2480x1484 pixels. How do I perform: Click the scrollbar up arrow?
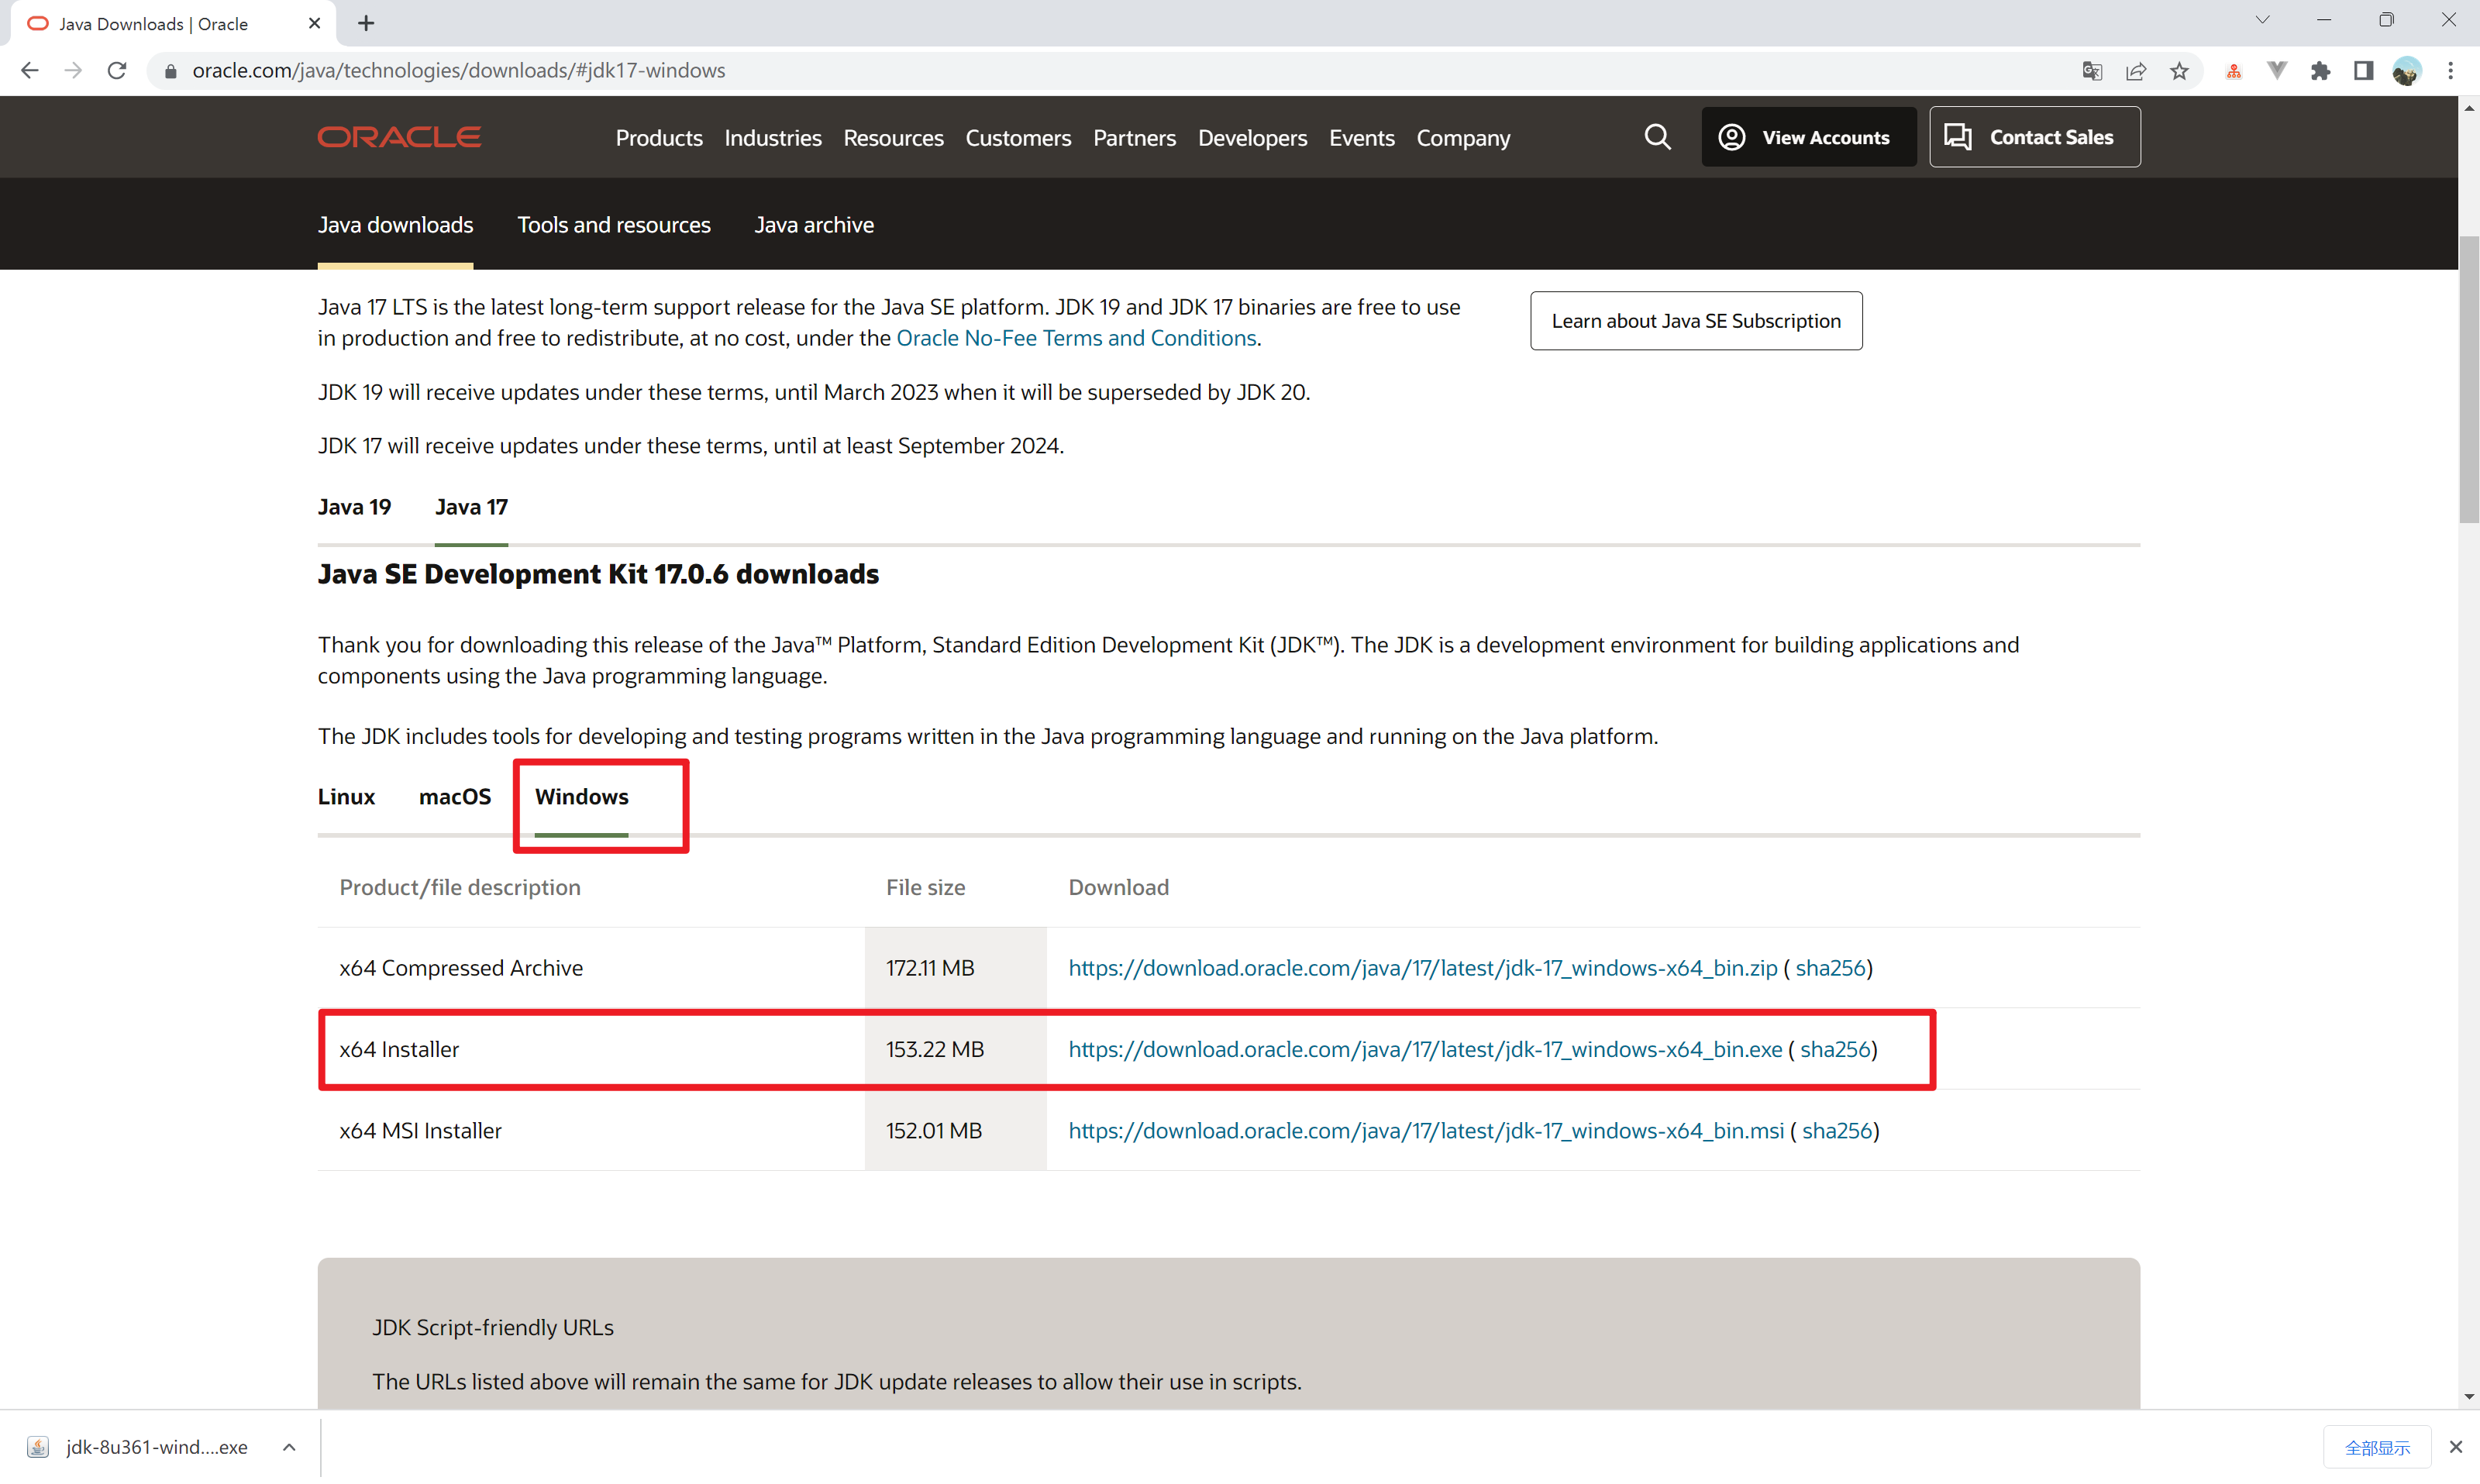pos(2469,107)
